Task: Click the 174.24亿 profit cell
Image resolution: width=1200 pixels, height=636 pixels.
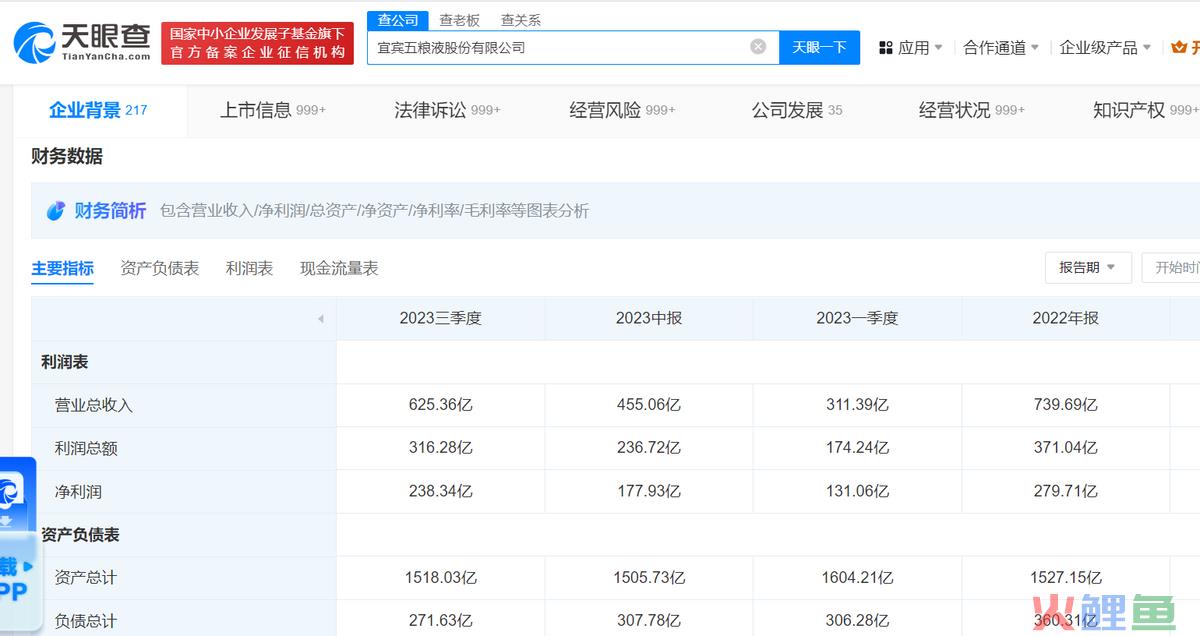Action: pos(857,448)
